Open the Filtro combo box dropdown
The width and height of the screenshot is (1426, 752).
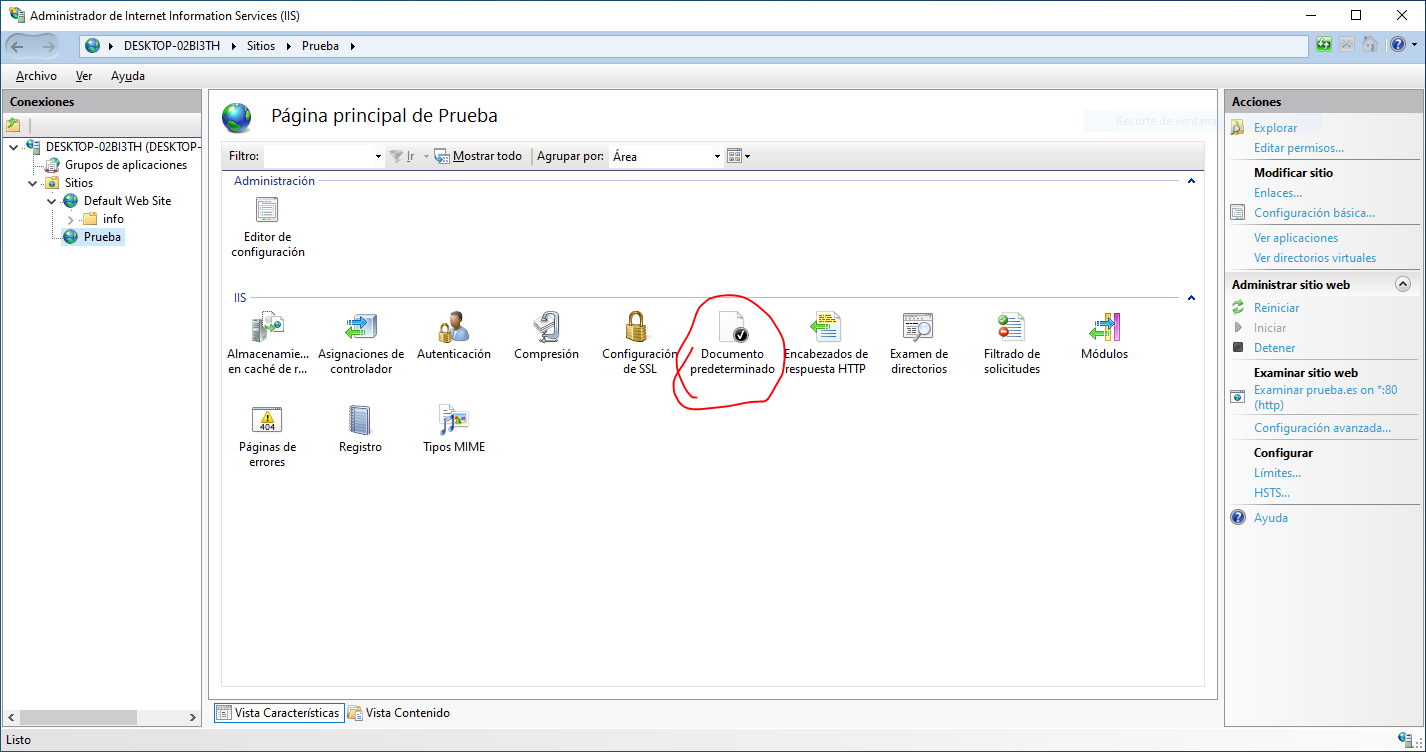coord(378,157)
